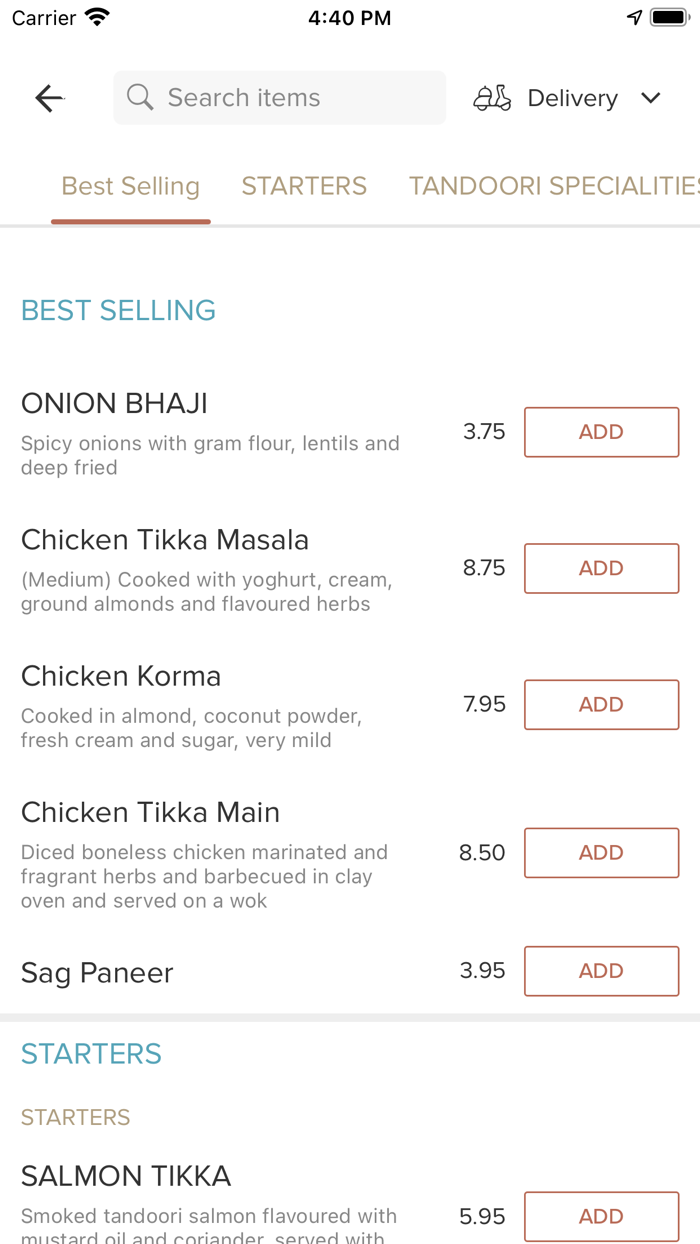Open the Delivery order type selector
Viewport: 700px width, 1244px height.
tap(572, 98)
